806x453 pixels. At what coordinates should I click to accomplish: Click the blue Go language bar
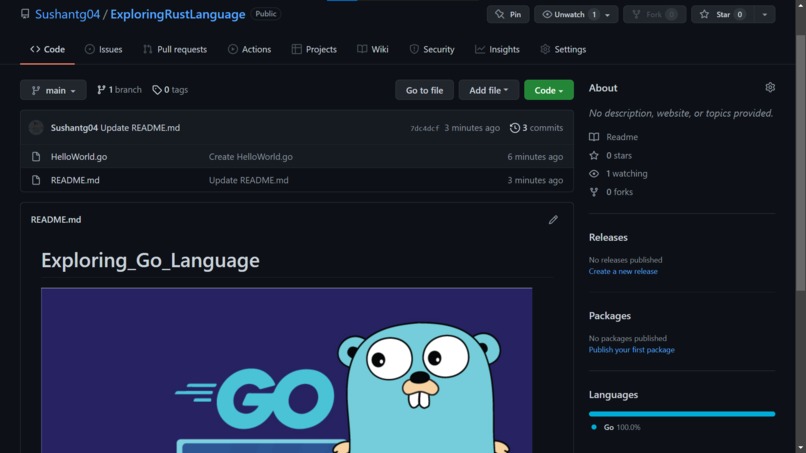click(x=682, y=413)
